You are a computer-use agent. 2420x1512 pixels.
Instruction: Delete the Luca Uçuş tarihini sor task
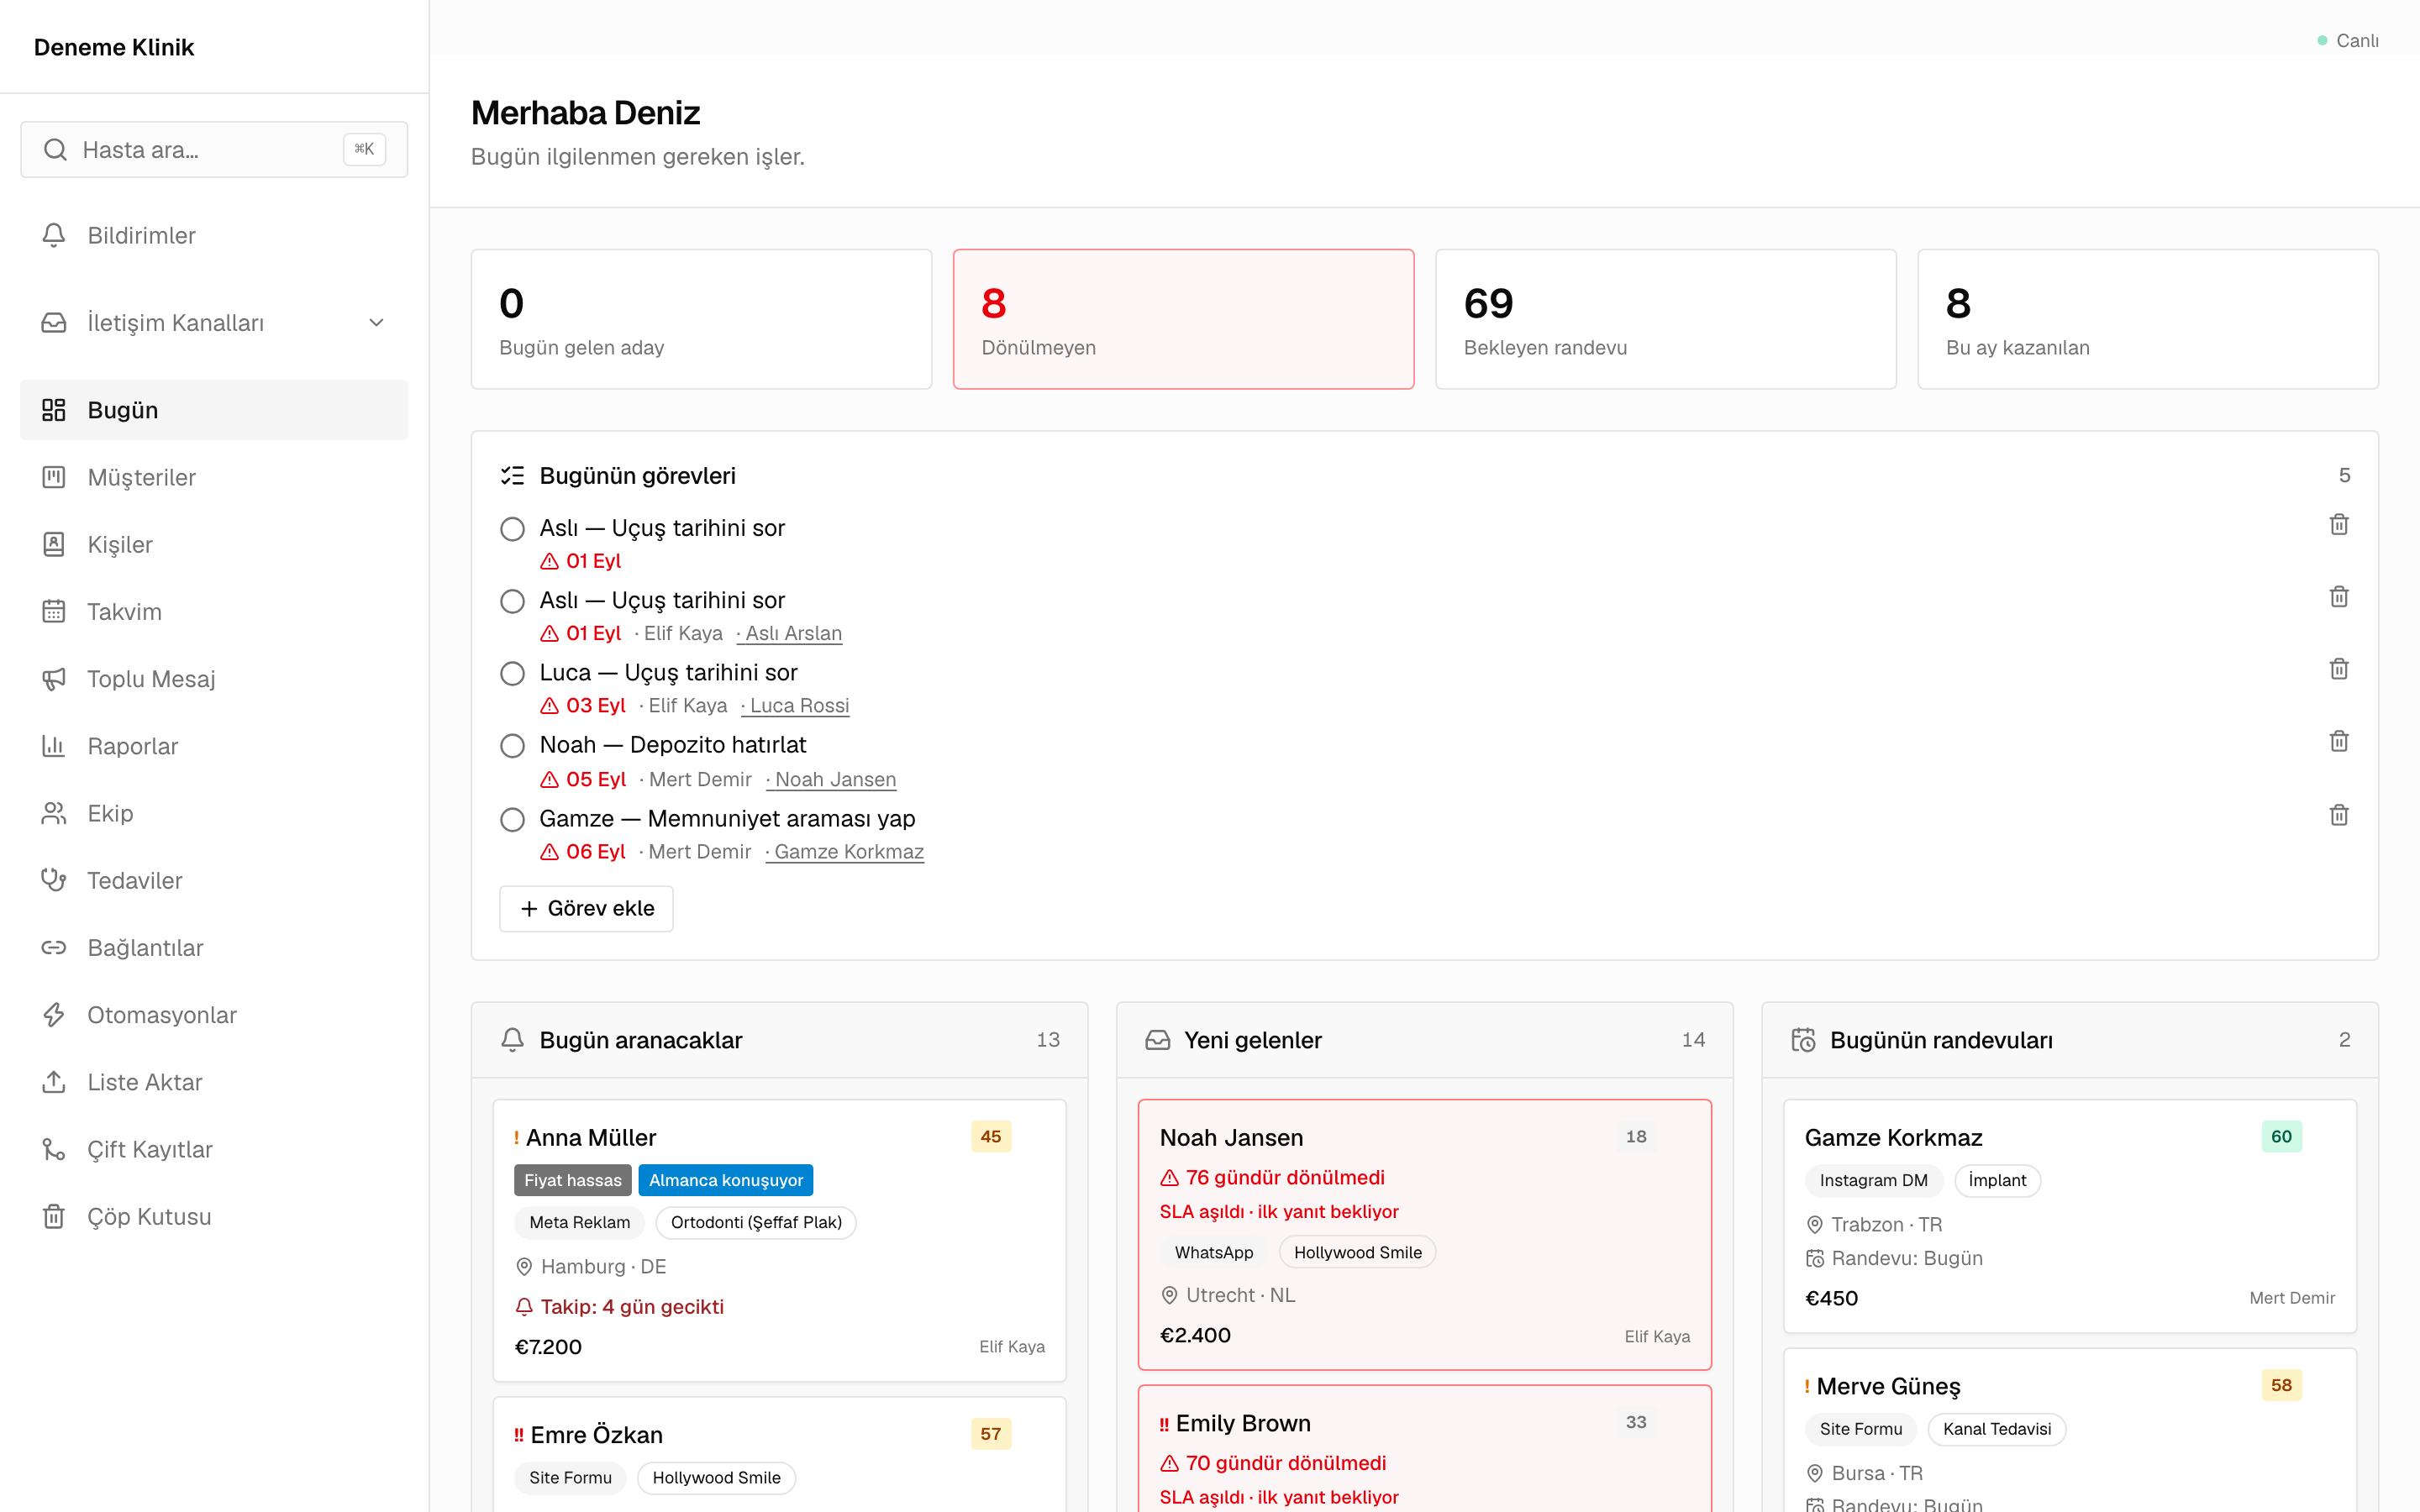(x=2338, y=669)
